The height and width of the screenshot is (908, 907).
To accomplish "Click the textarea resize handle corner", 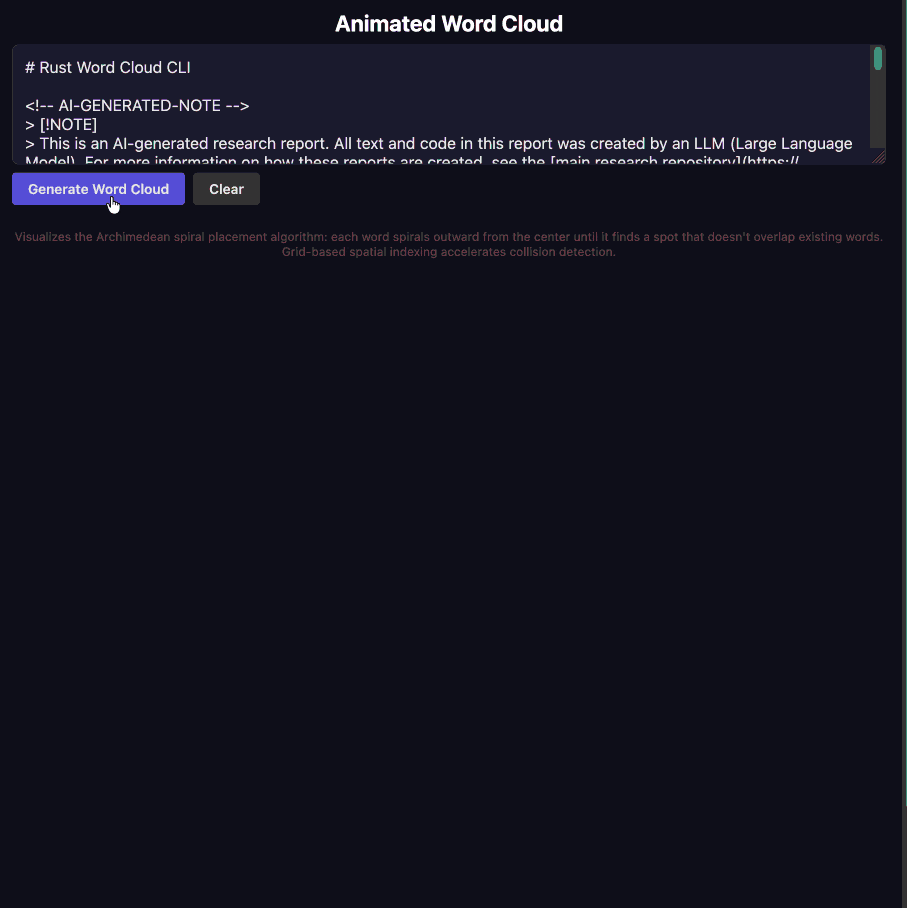I will (878, 157).
